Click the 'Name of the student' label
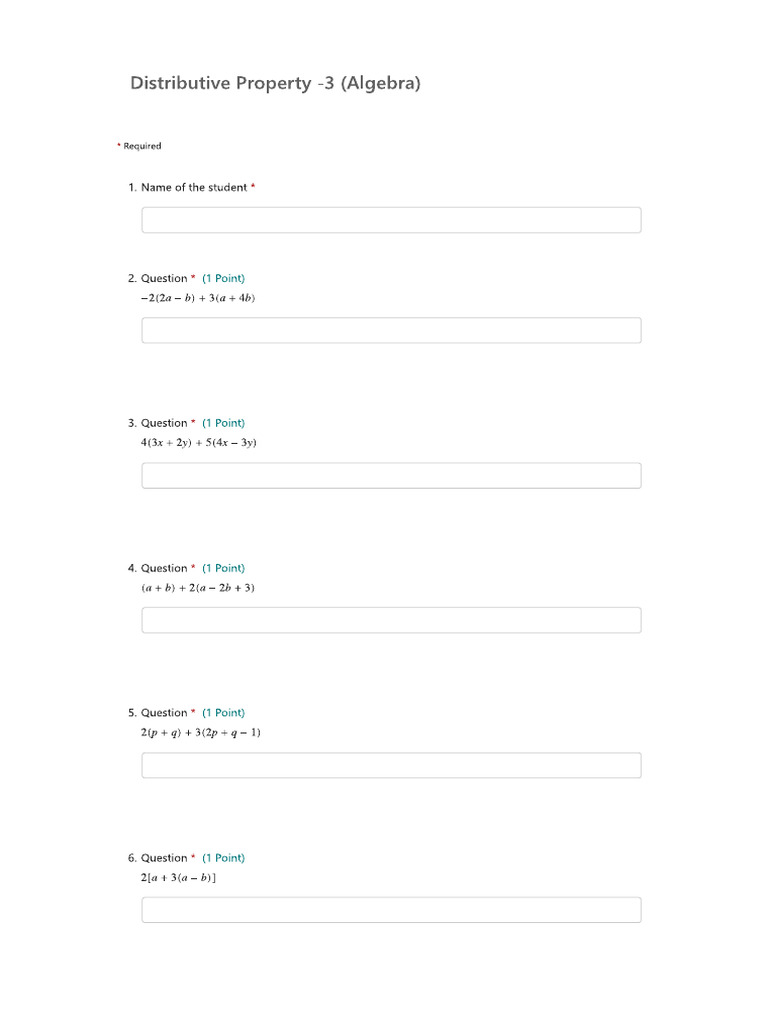The height and width of the screenshot is (1024, 768). (193, 187)
